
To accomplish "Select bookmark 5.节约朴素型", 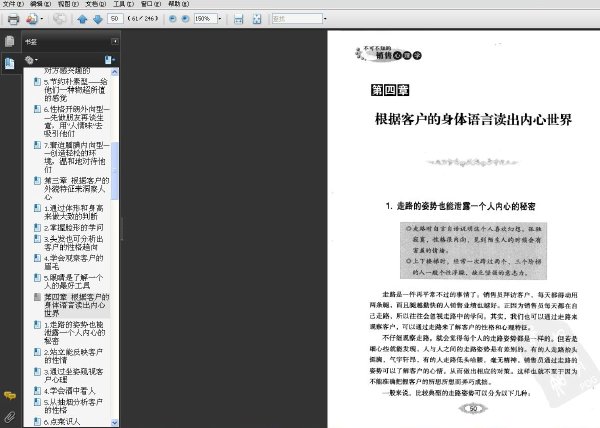I will [x=76, y=90].
